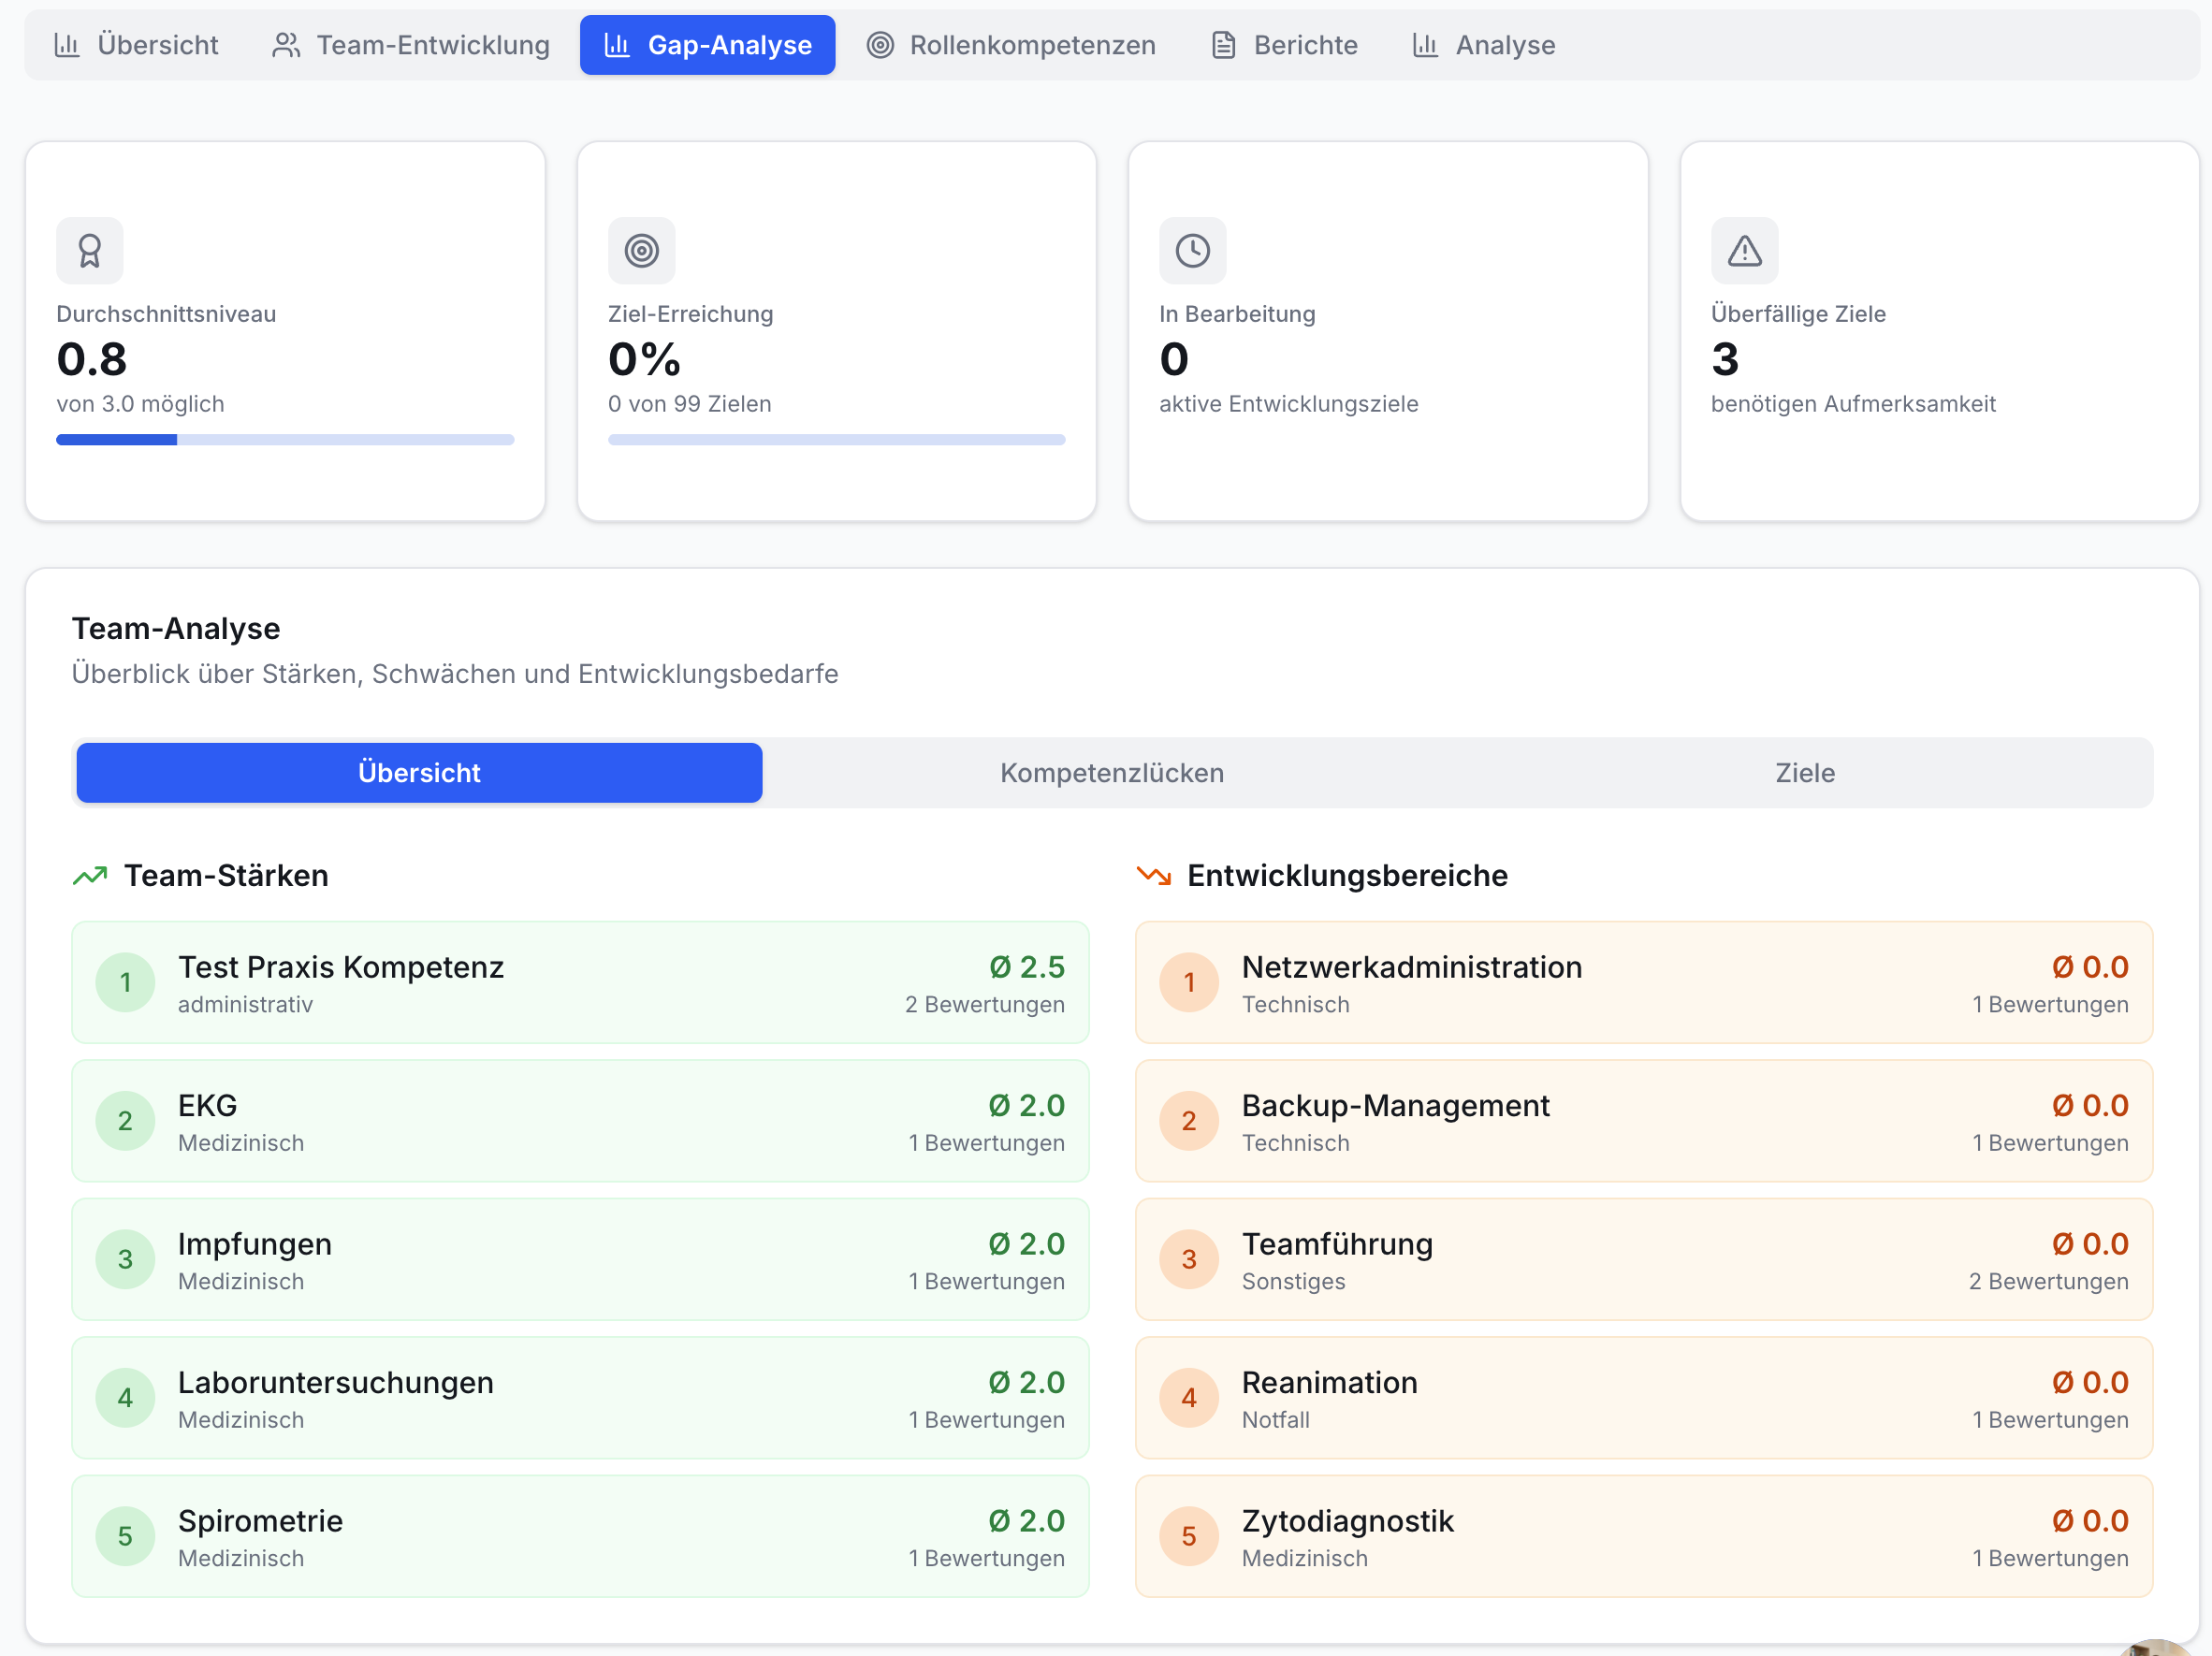The width and height of the screenshot is (2212, 1656).
Task: Click the people icon of Team-Entwicklung tab
Action: pos(286,45)
